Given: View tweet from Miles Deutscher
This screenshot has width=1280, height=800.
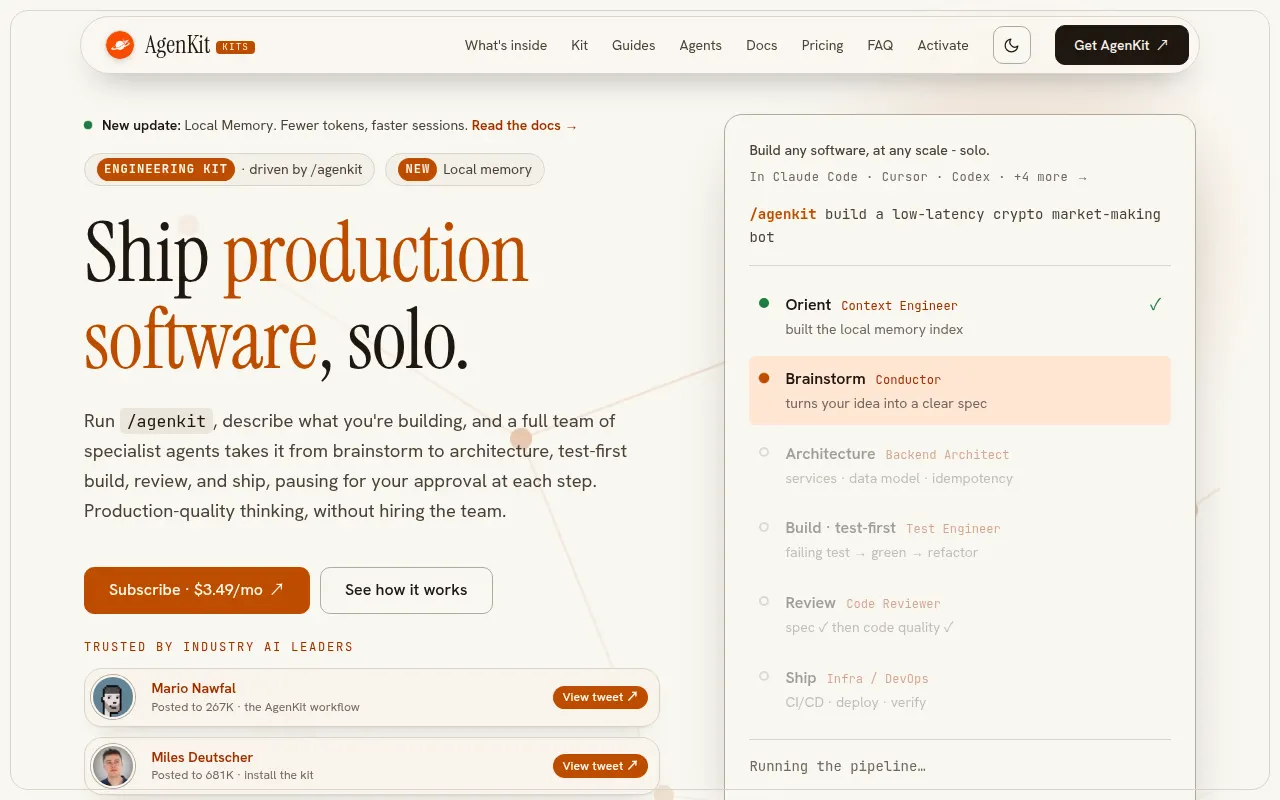Looking at the screenshot, I should tap(600, 766).
